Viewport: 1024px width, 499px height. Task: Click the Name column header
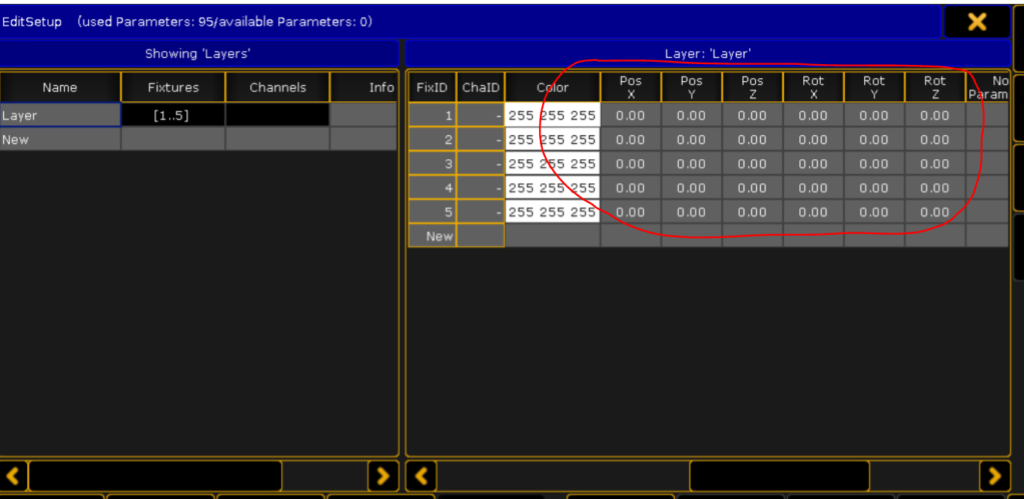point(60,87)
